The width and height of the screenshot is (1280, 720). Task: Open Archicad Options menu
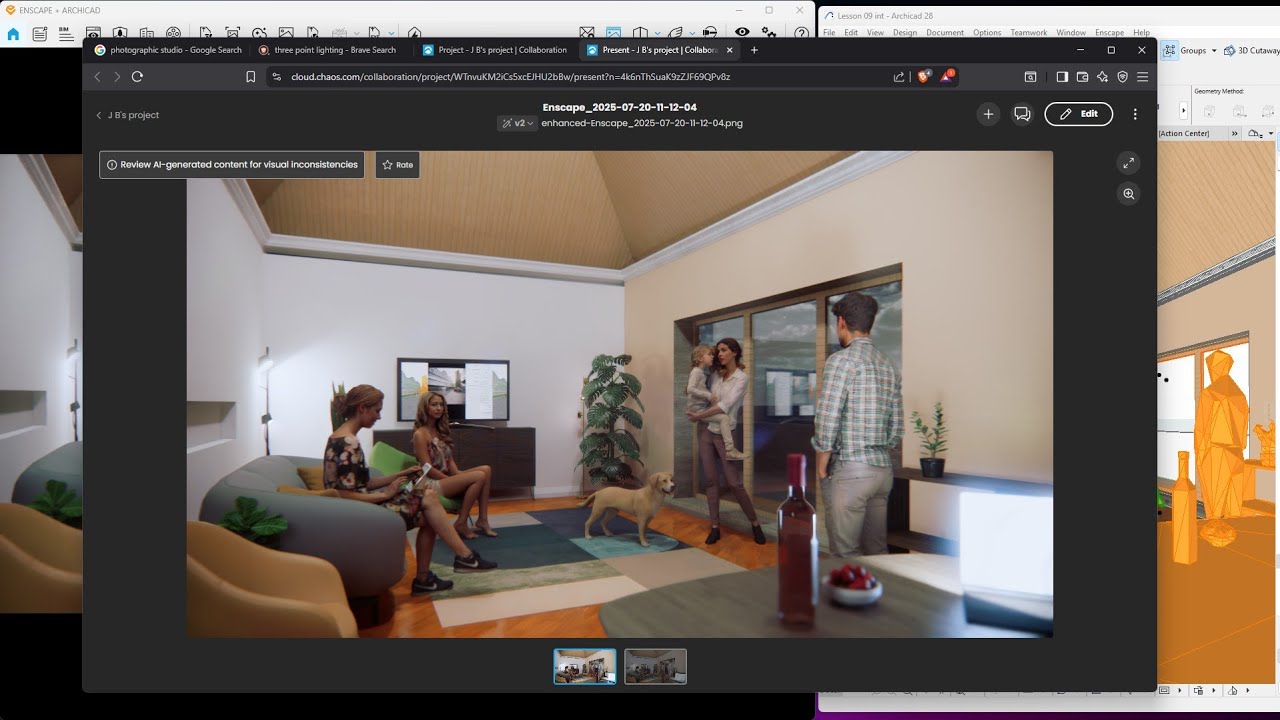coord(987,32)
